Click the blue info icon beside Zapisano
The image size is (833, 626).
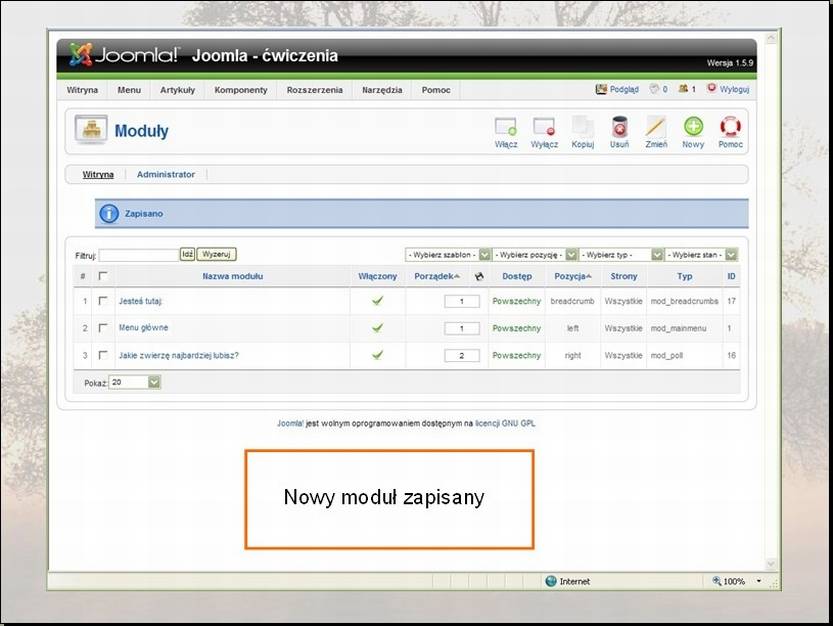(109, 214)
